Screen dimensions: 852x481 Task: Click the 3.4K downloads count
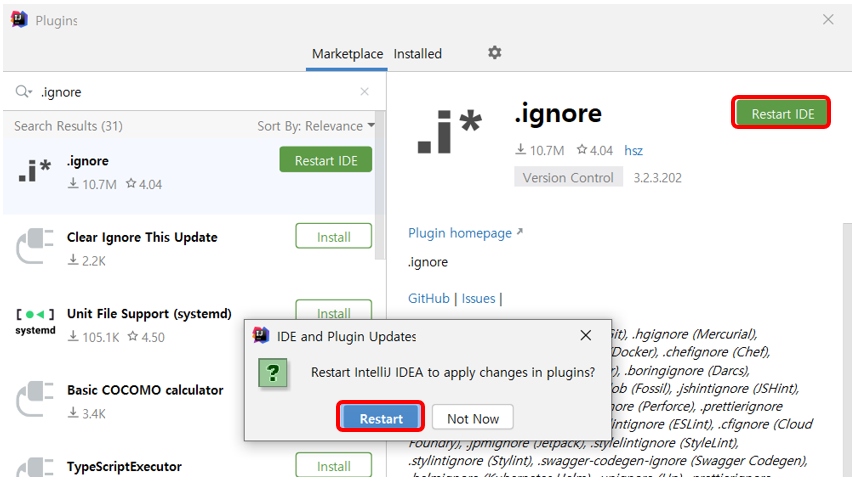87,414
